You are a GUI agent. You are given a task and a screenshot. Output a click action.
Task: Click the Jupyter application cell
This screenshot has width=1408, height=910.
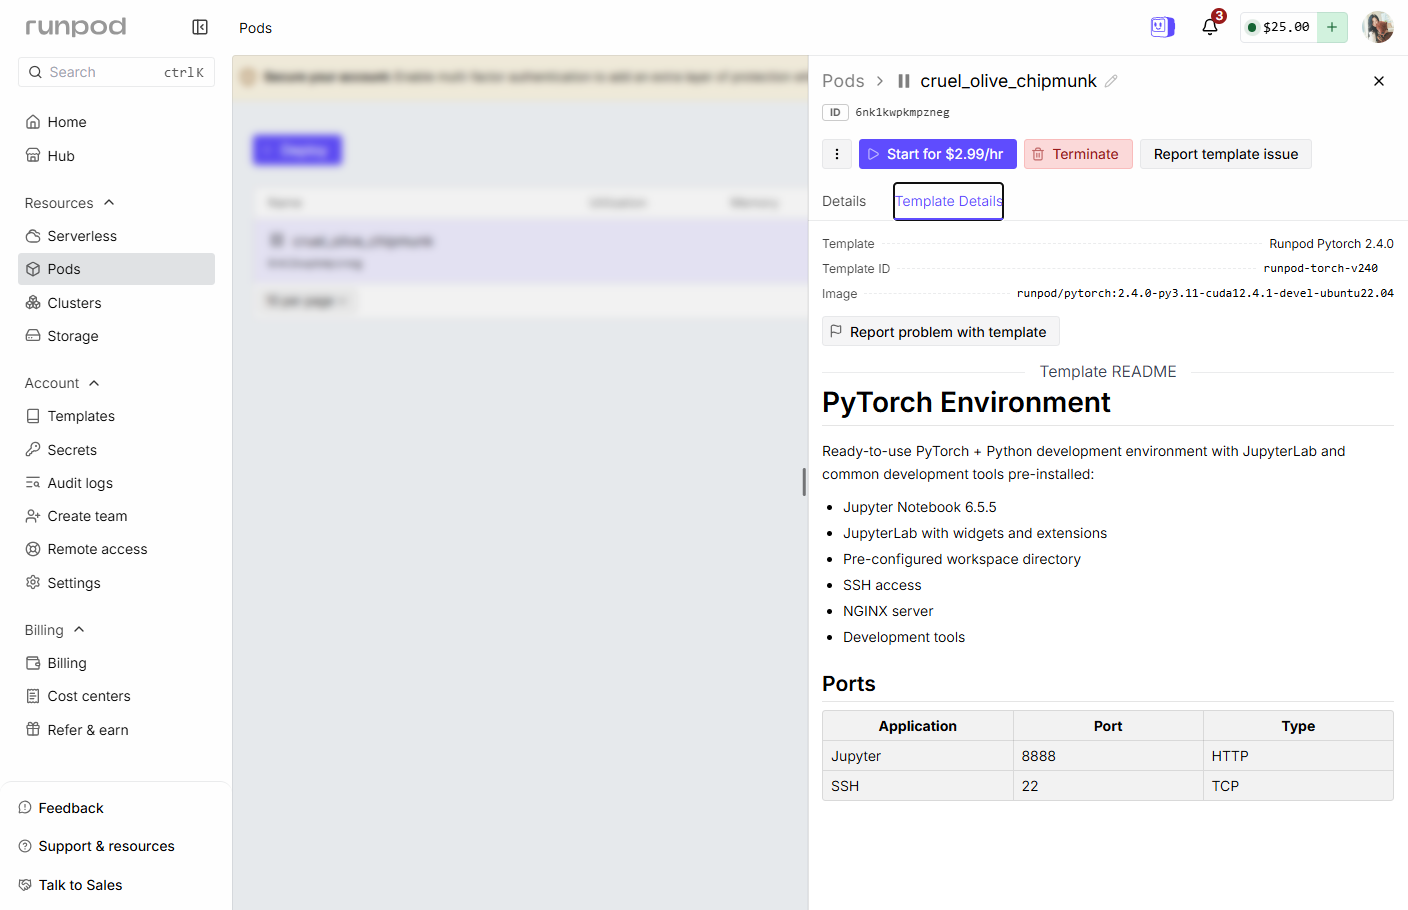[918, 756]
